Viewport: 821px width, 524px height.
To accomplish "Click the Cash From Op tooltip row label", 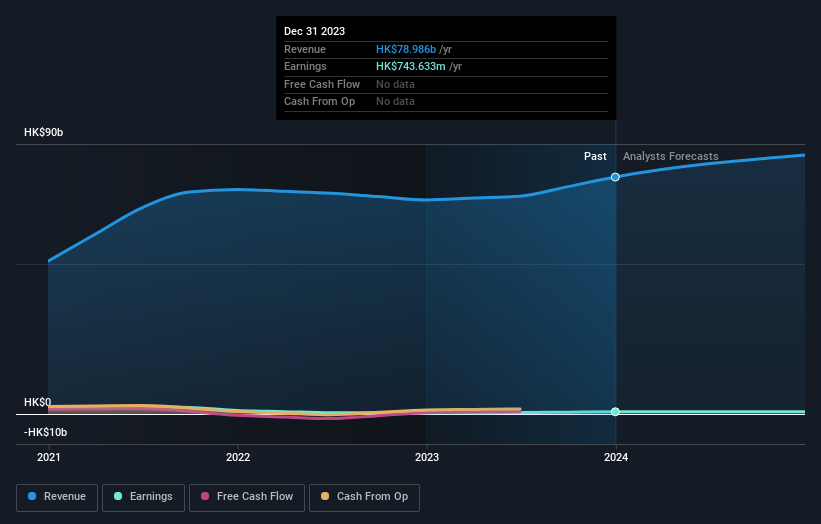I will point(319,102).
